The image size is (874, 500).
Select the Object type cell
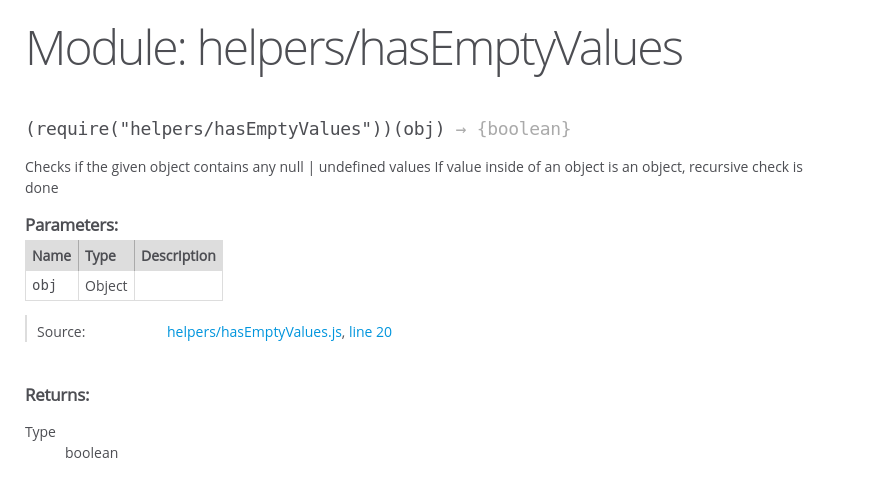(x=106, y=285)
